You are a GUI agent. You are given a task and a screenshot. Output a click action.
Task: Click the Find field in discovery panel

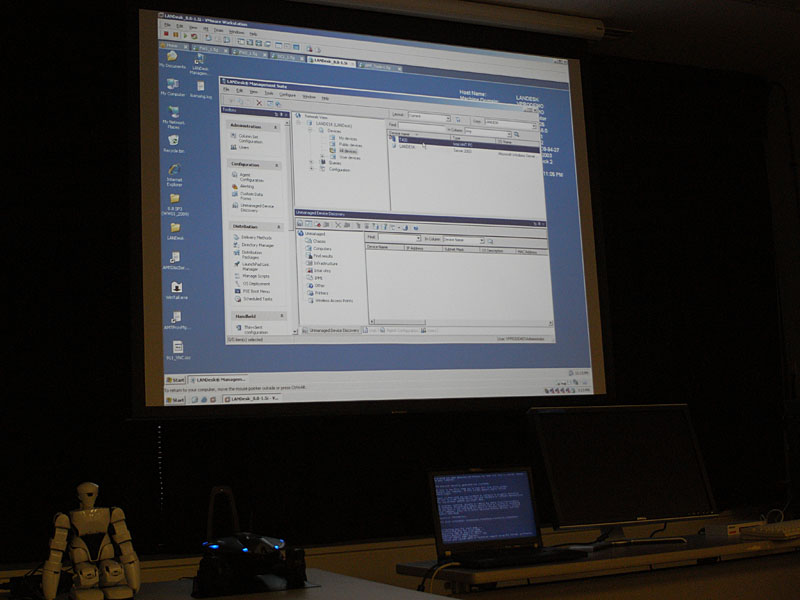point(398,238)
